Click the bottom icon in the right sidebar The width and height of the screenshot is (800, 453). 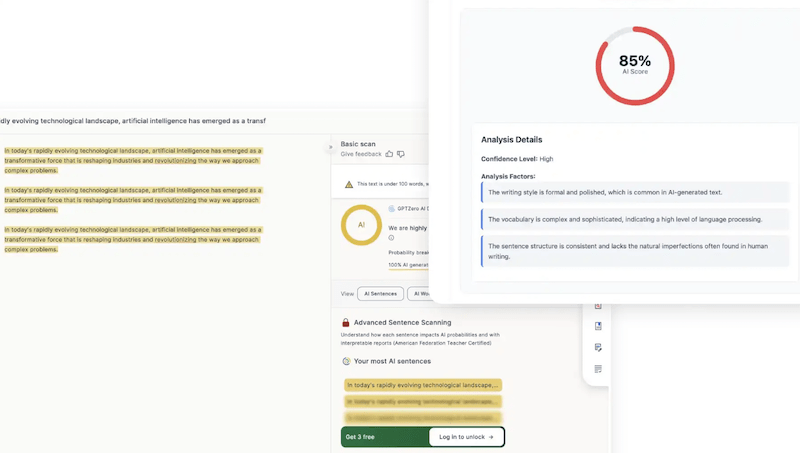[598, 369]
